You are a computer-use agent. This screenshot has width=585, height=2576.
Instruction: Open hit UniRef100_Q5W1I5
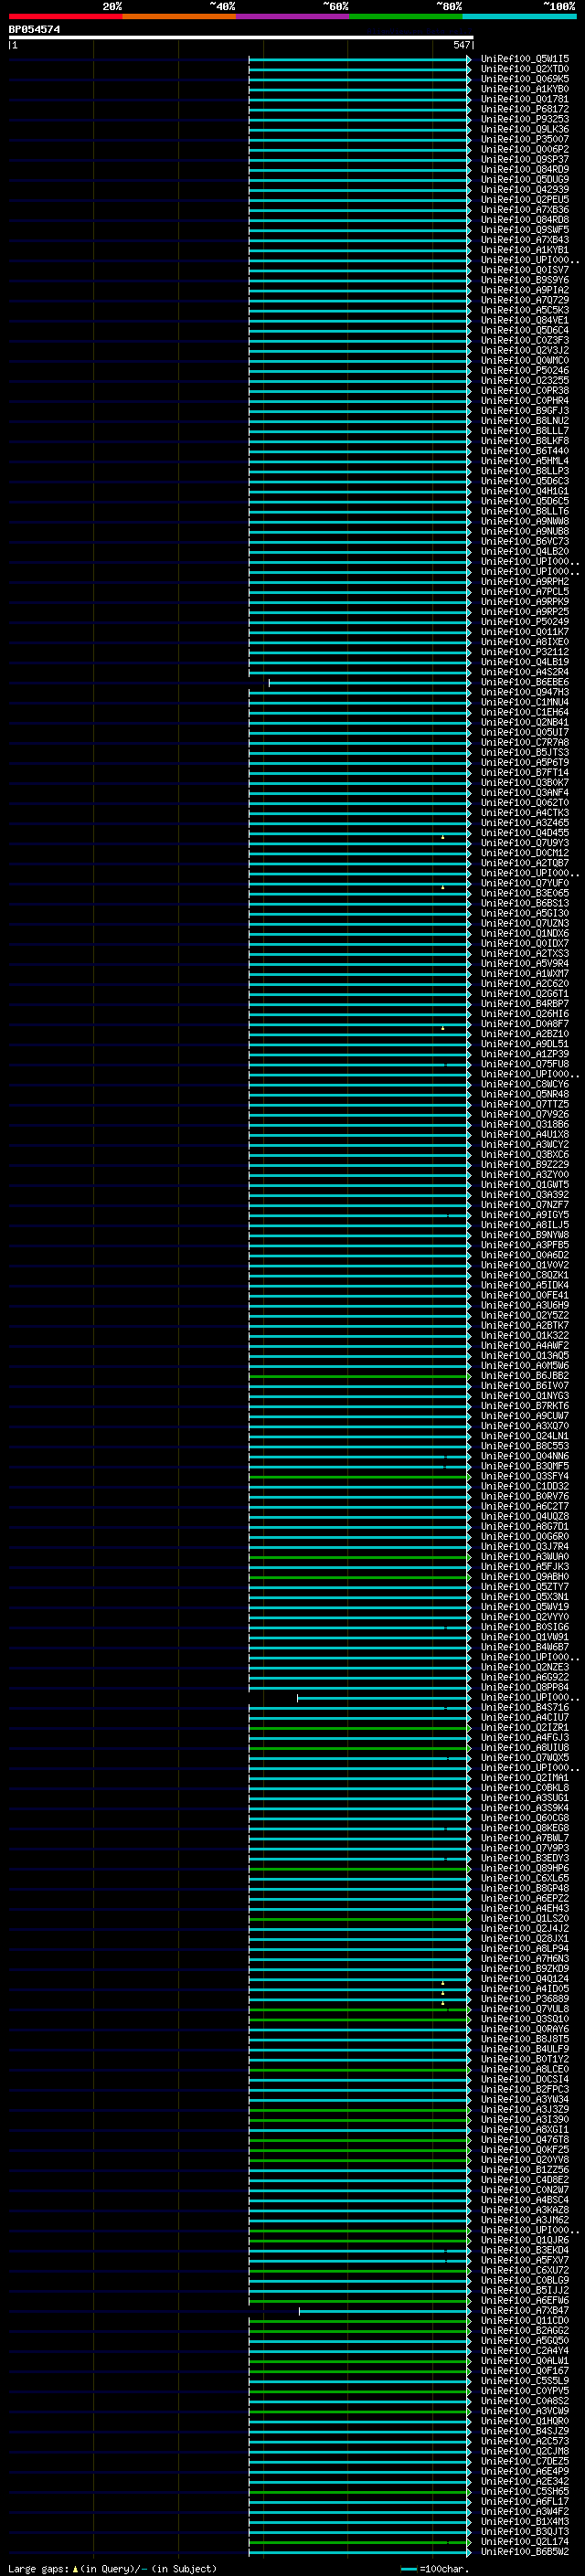525,59
